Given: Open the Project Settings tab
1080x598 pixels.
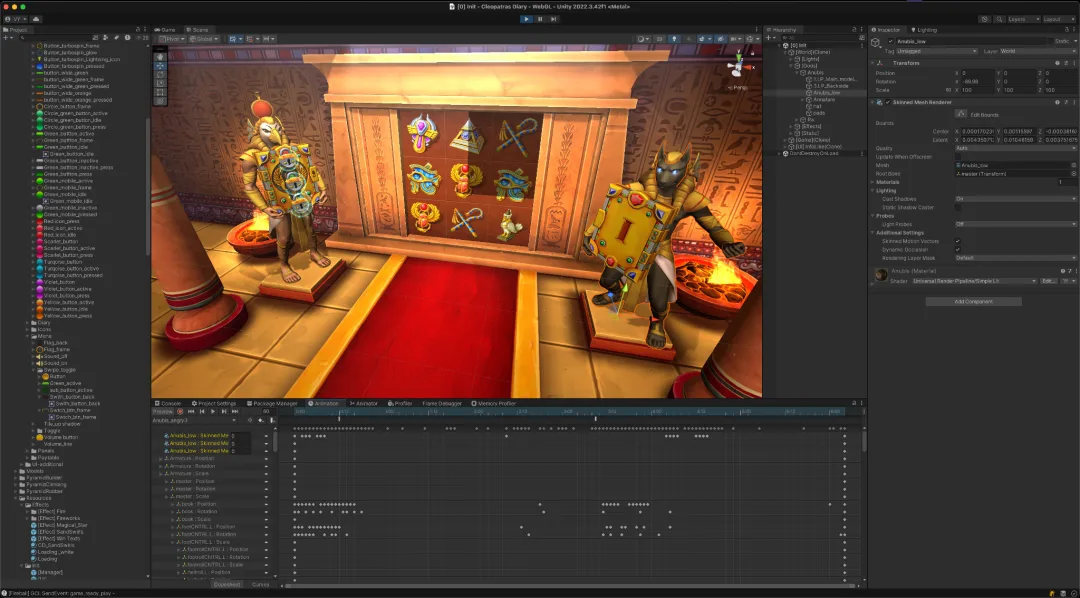Looking at the screenshot, I should [x=214, y=403].
